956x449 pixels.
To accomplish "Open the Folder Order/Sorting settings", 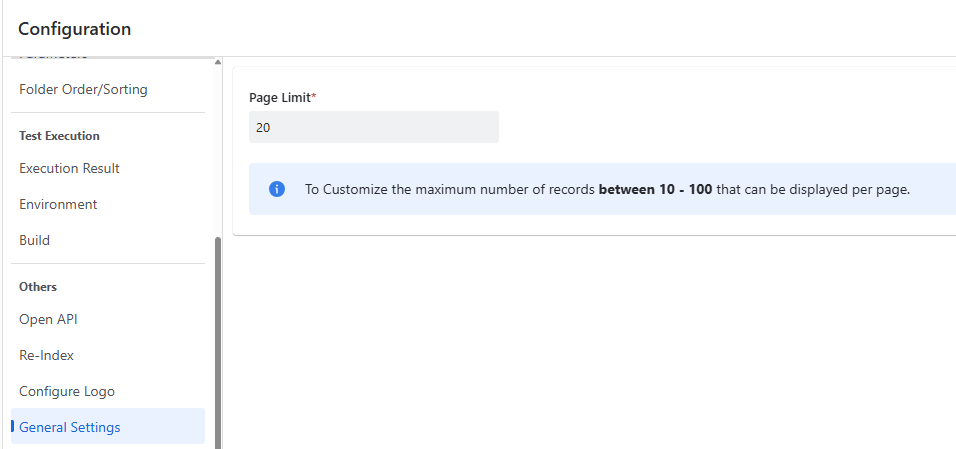I will (x=83, y=89).
